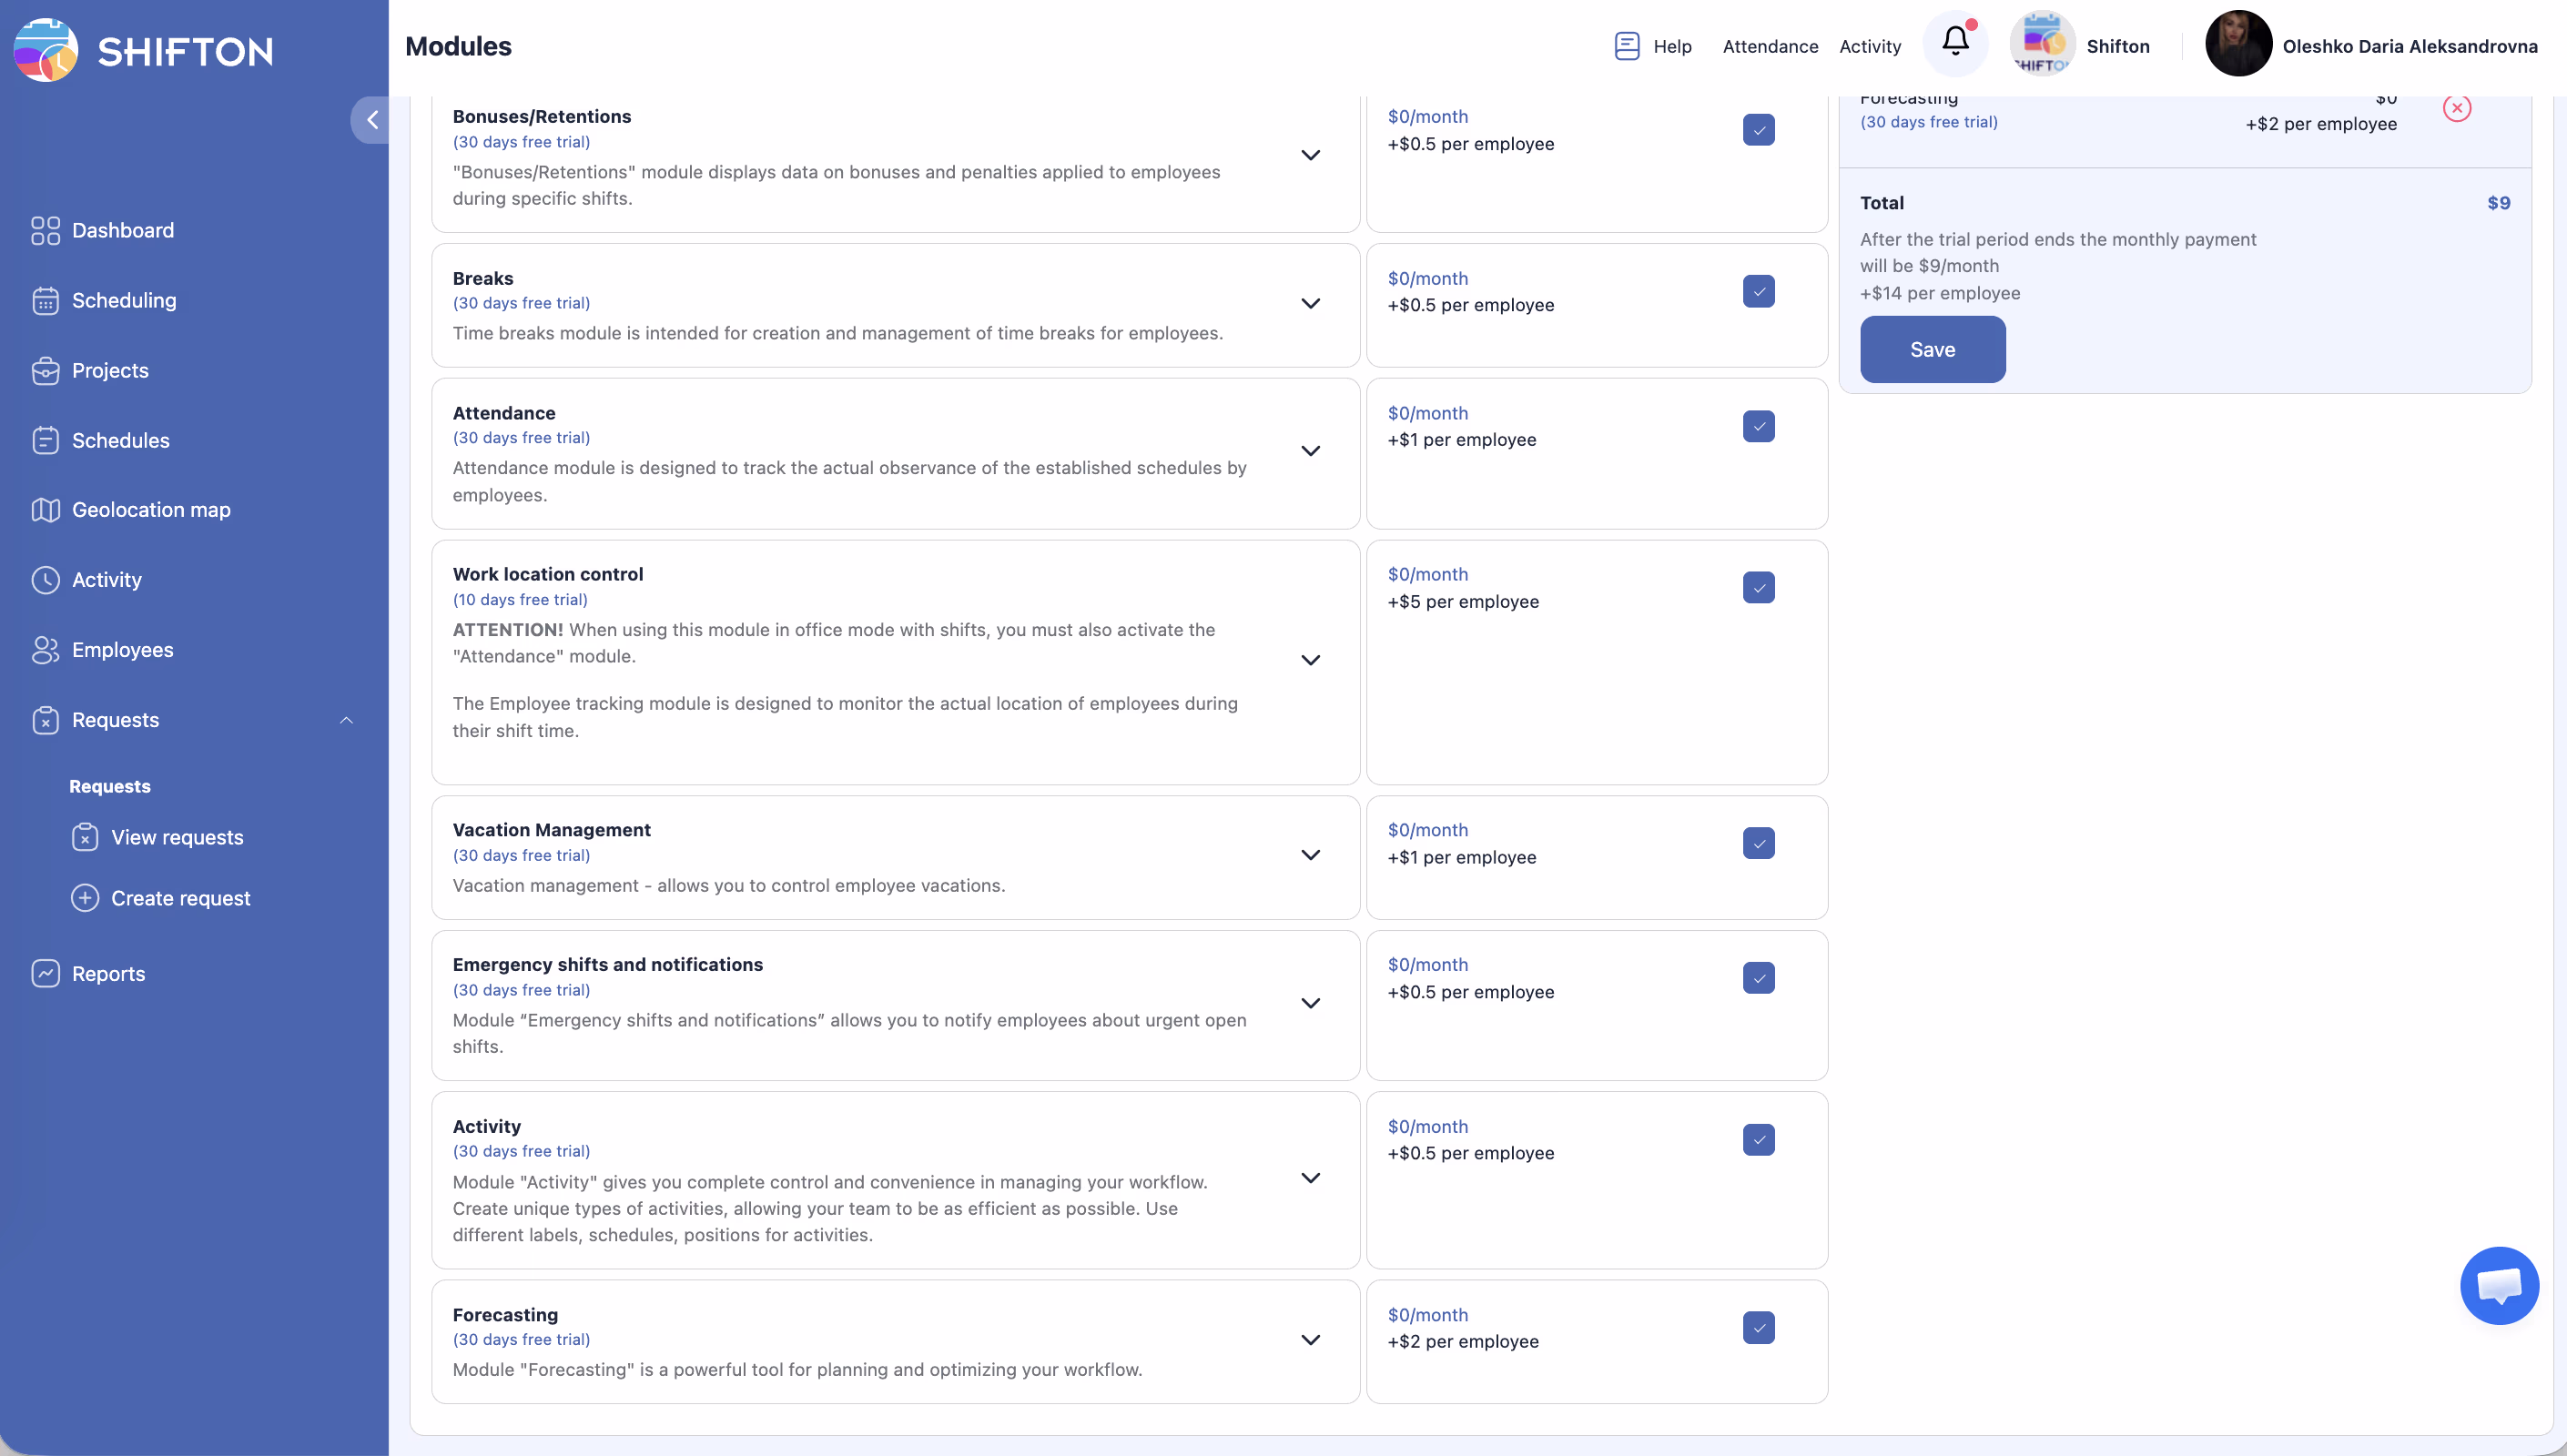This screenshot has height=1456, width=2567.
Task: Click the Geolocation map icon
Action: 45,510
